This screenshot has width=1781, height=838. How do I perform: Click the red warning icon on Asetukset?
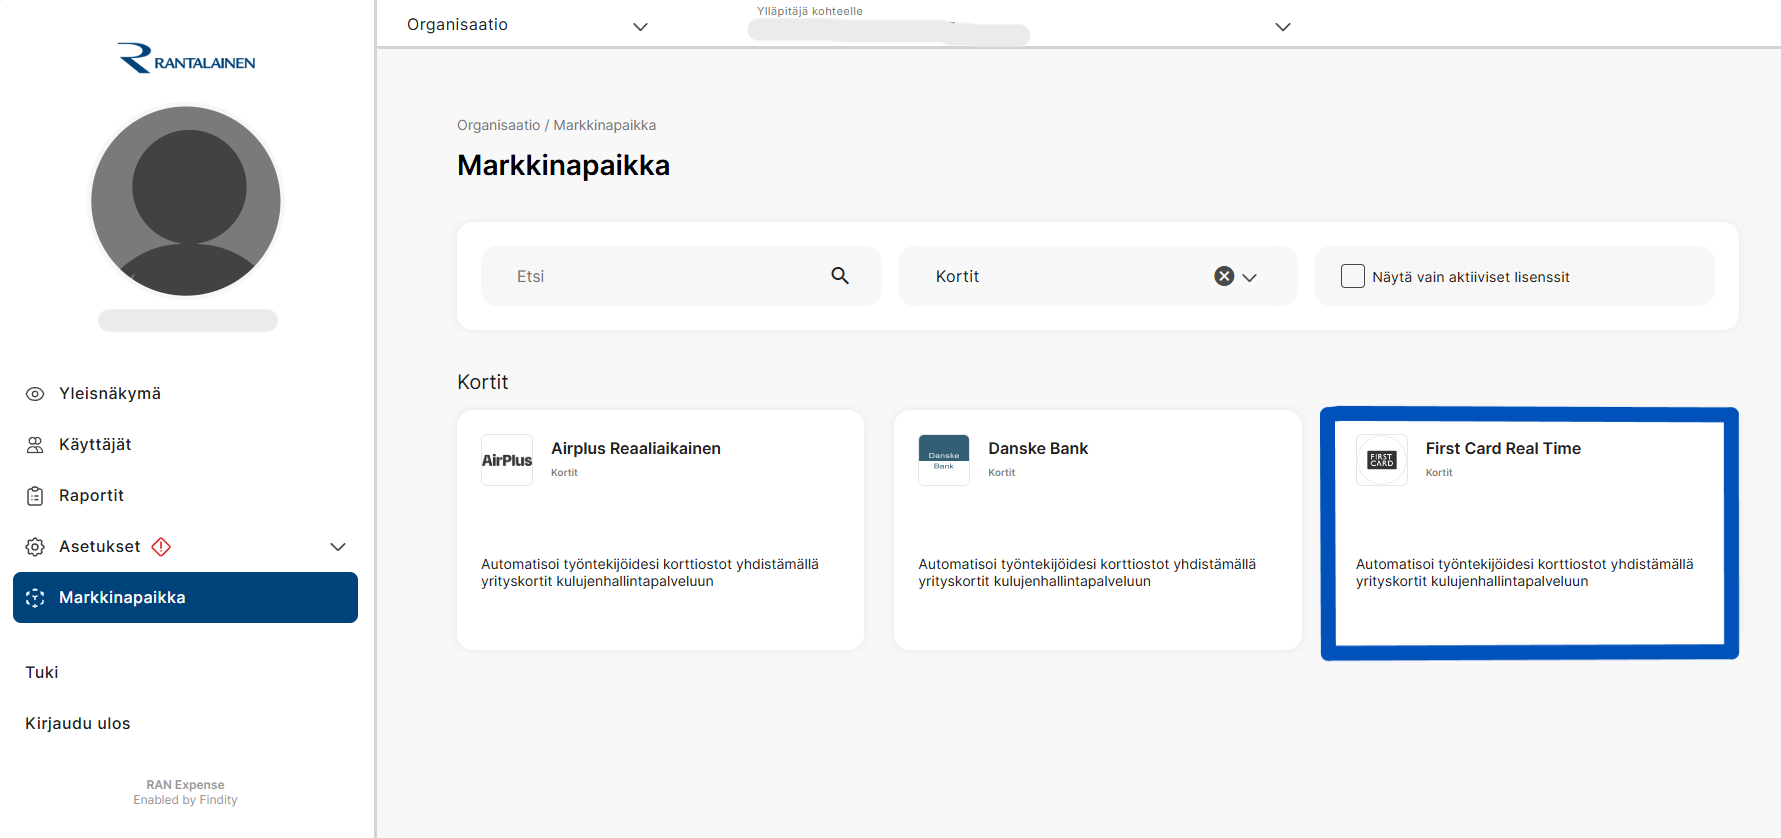(161, 547)
